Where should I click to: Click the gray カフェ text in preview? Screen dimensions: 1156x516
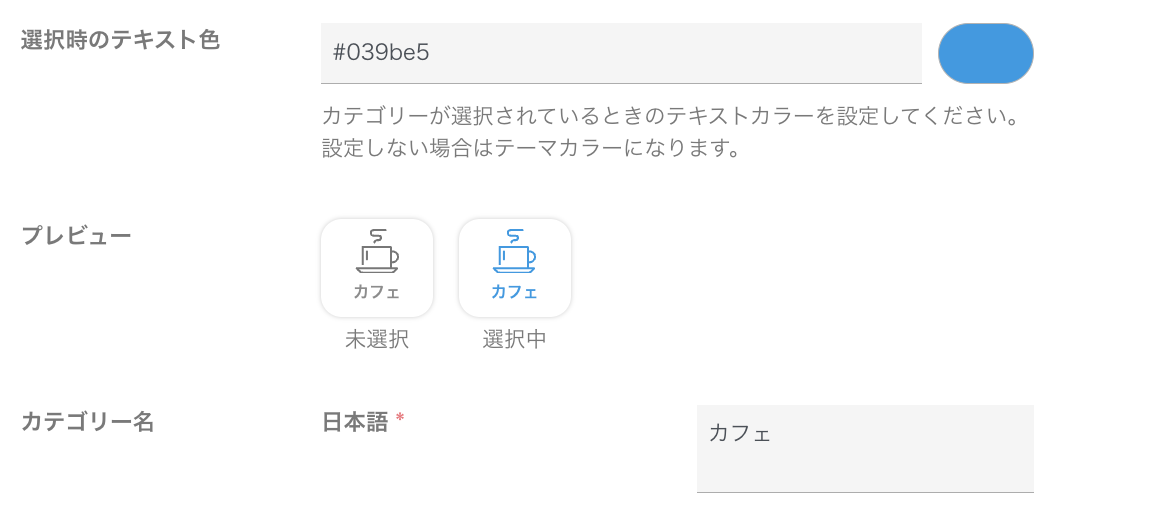(x=377, y=292)
